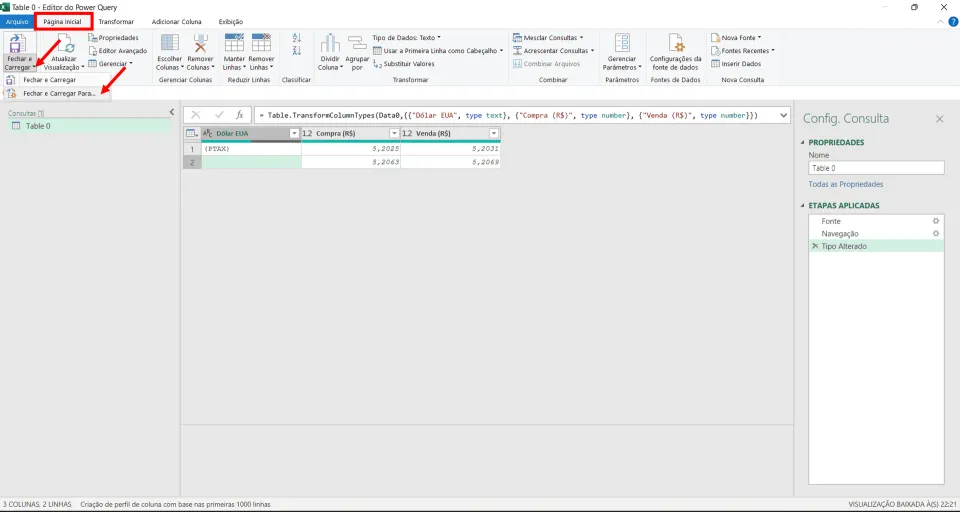
Task: Click the Fechar e Carregar save icon
Action: pos(19,43)
